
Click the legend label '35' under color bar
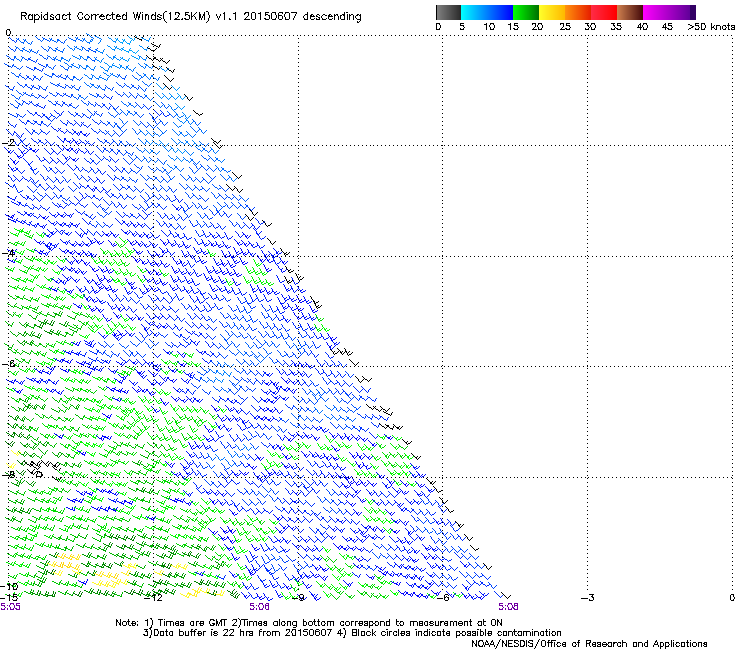click(x=616, y=27)
